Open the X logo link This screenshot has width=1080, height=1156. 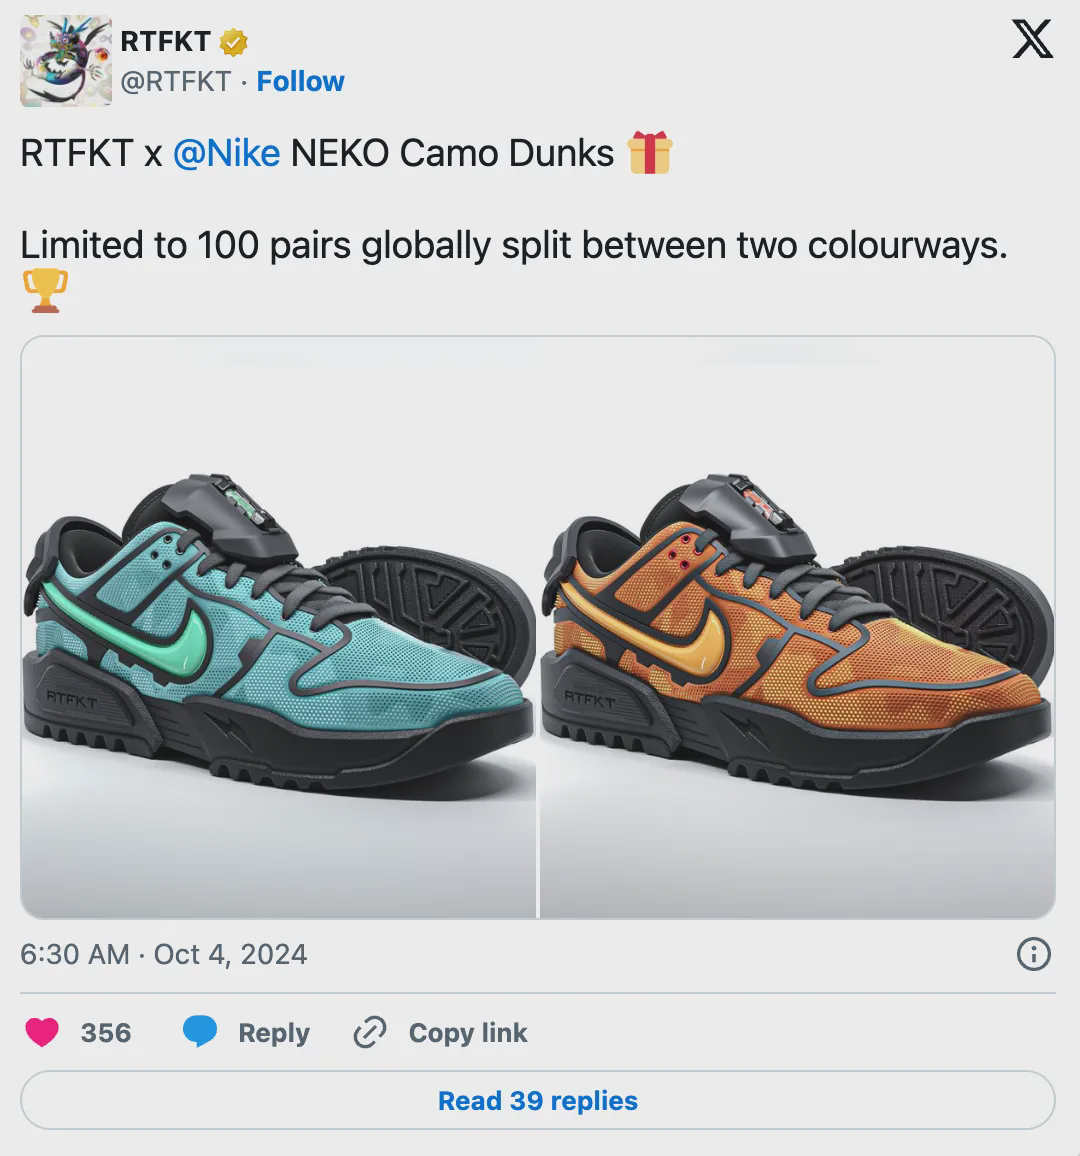coord(1032,40)
